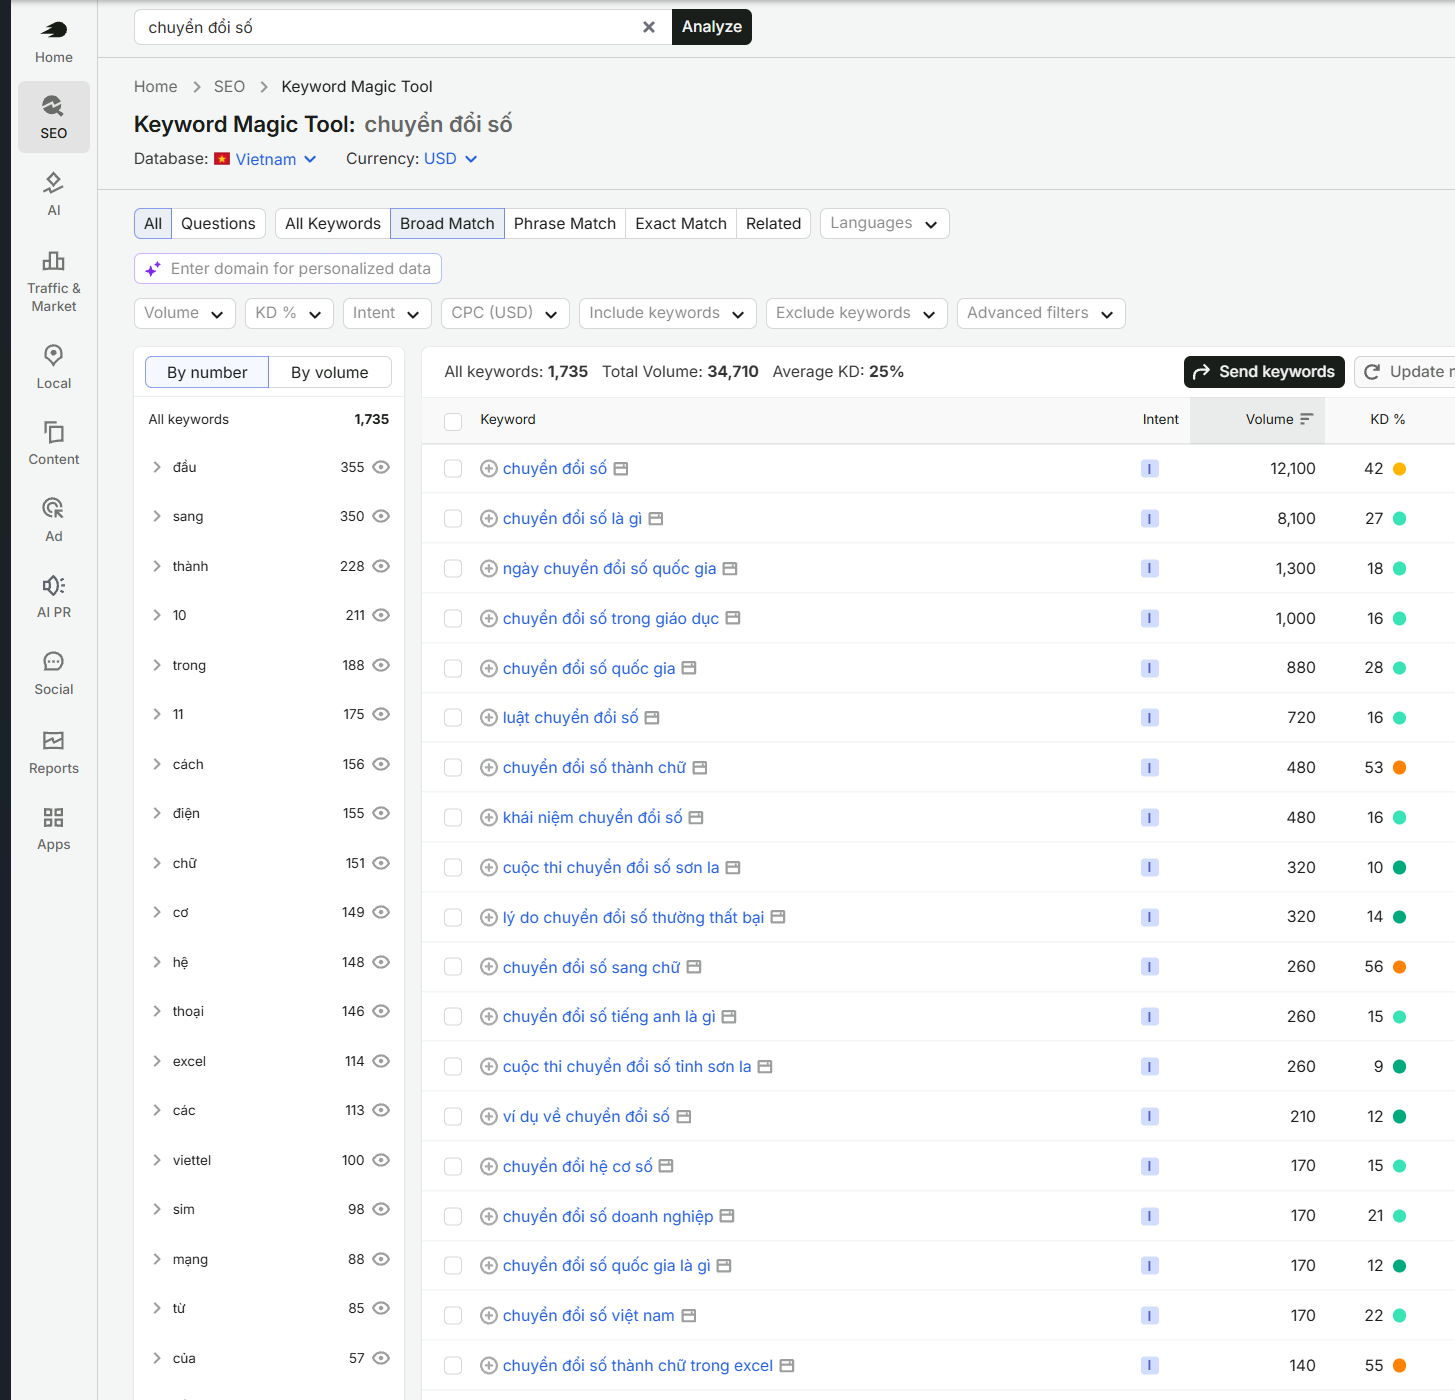Select the Related tab
Image resolution: width=1455 pixels, height=1400 pixels.
point(774,223)
